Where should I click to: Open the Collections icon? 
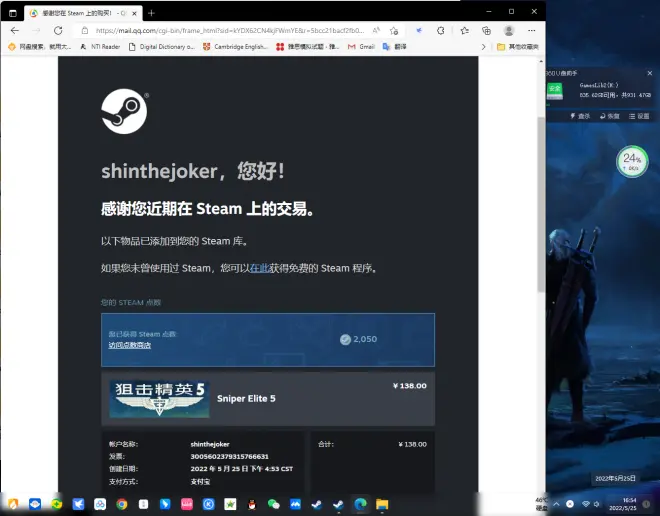(487, 30)
